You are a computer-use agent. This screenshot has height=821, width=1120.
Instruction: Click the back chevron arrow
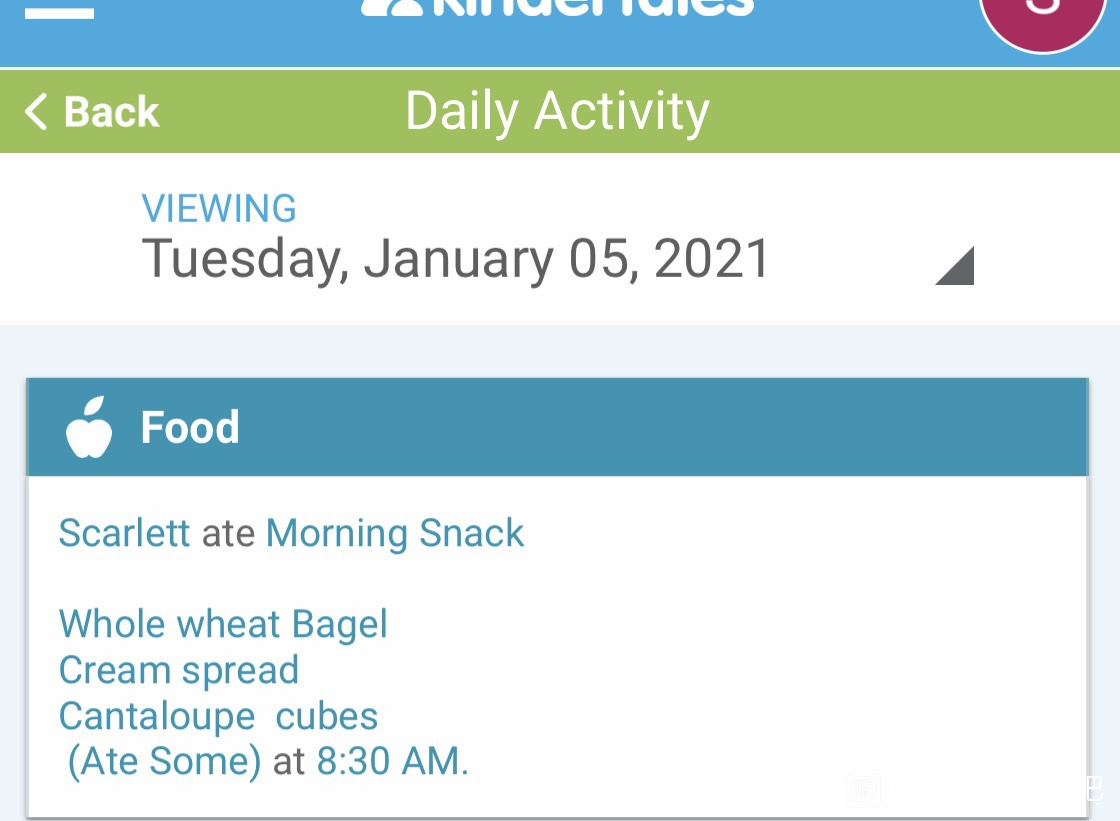[x=36, y=112]
